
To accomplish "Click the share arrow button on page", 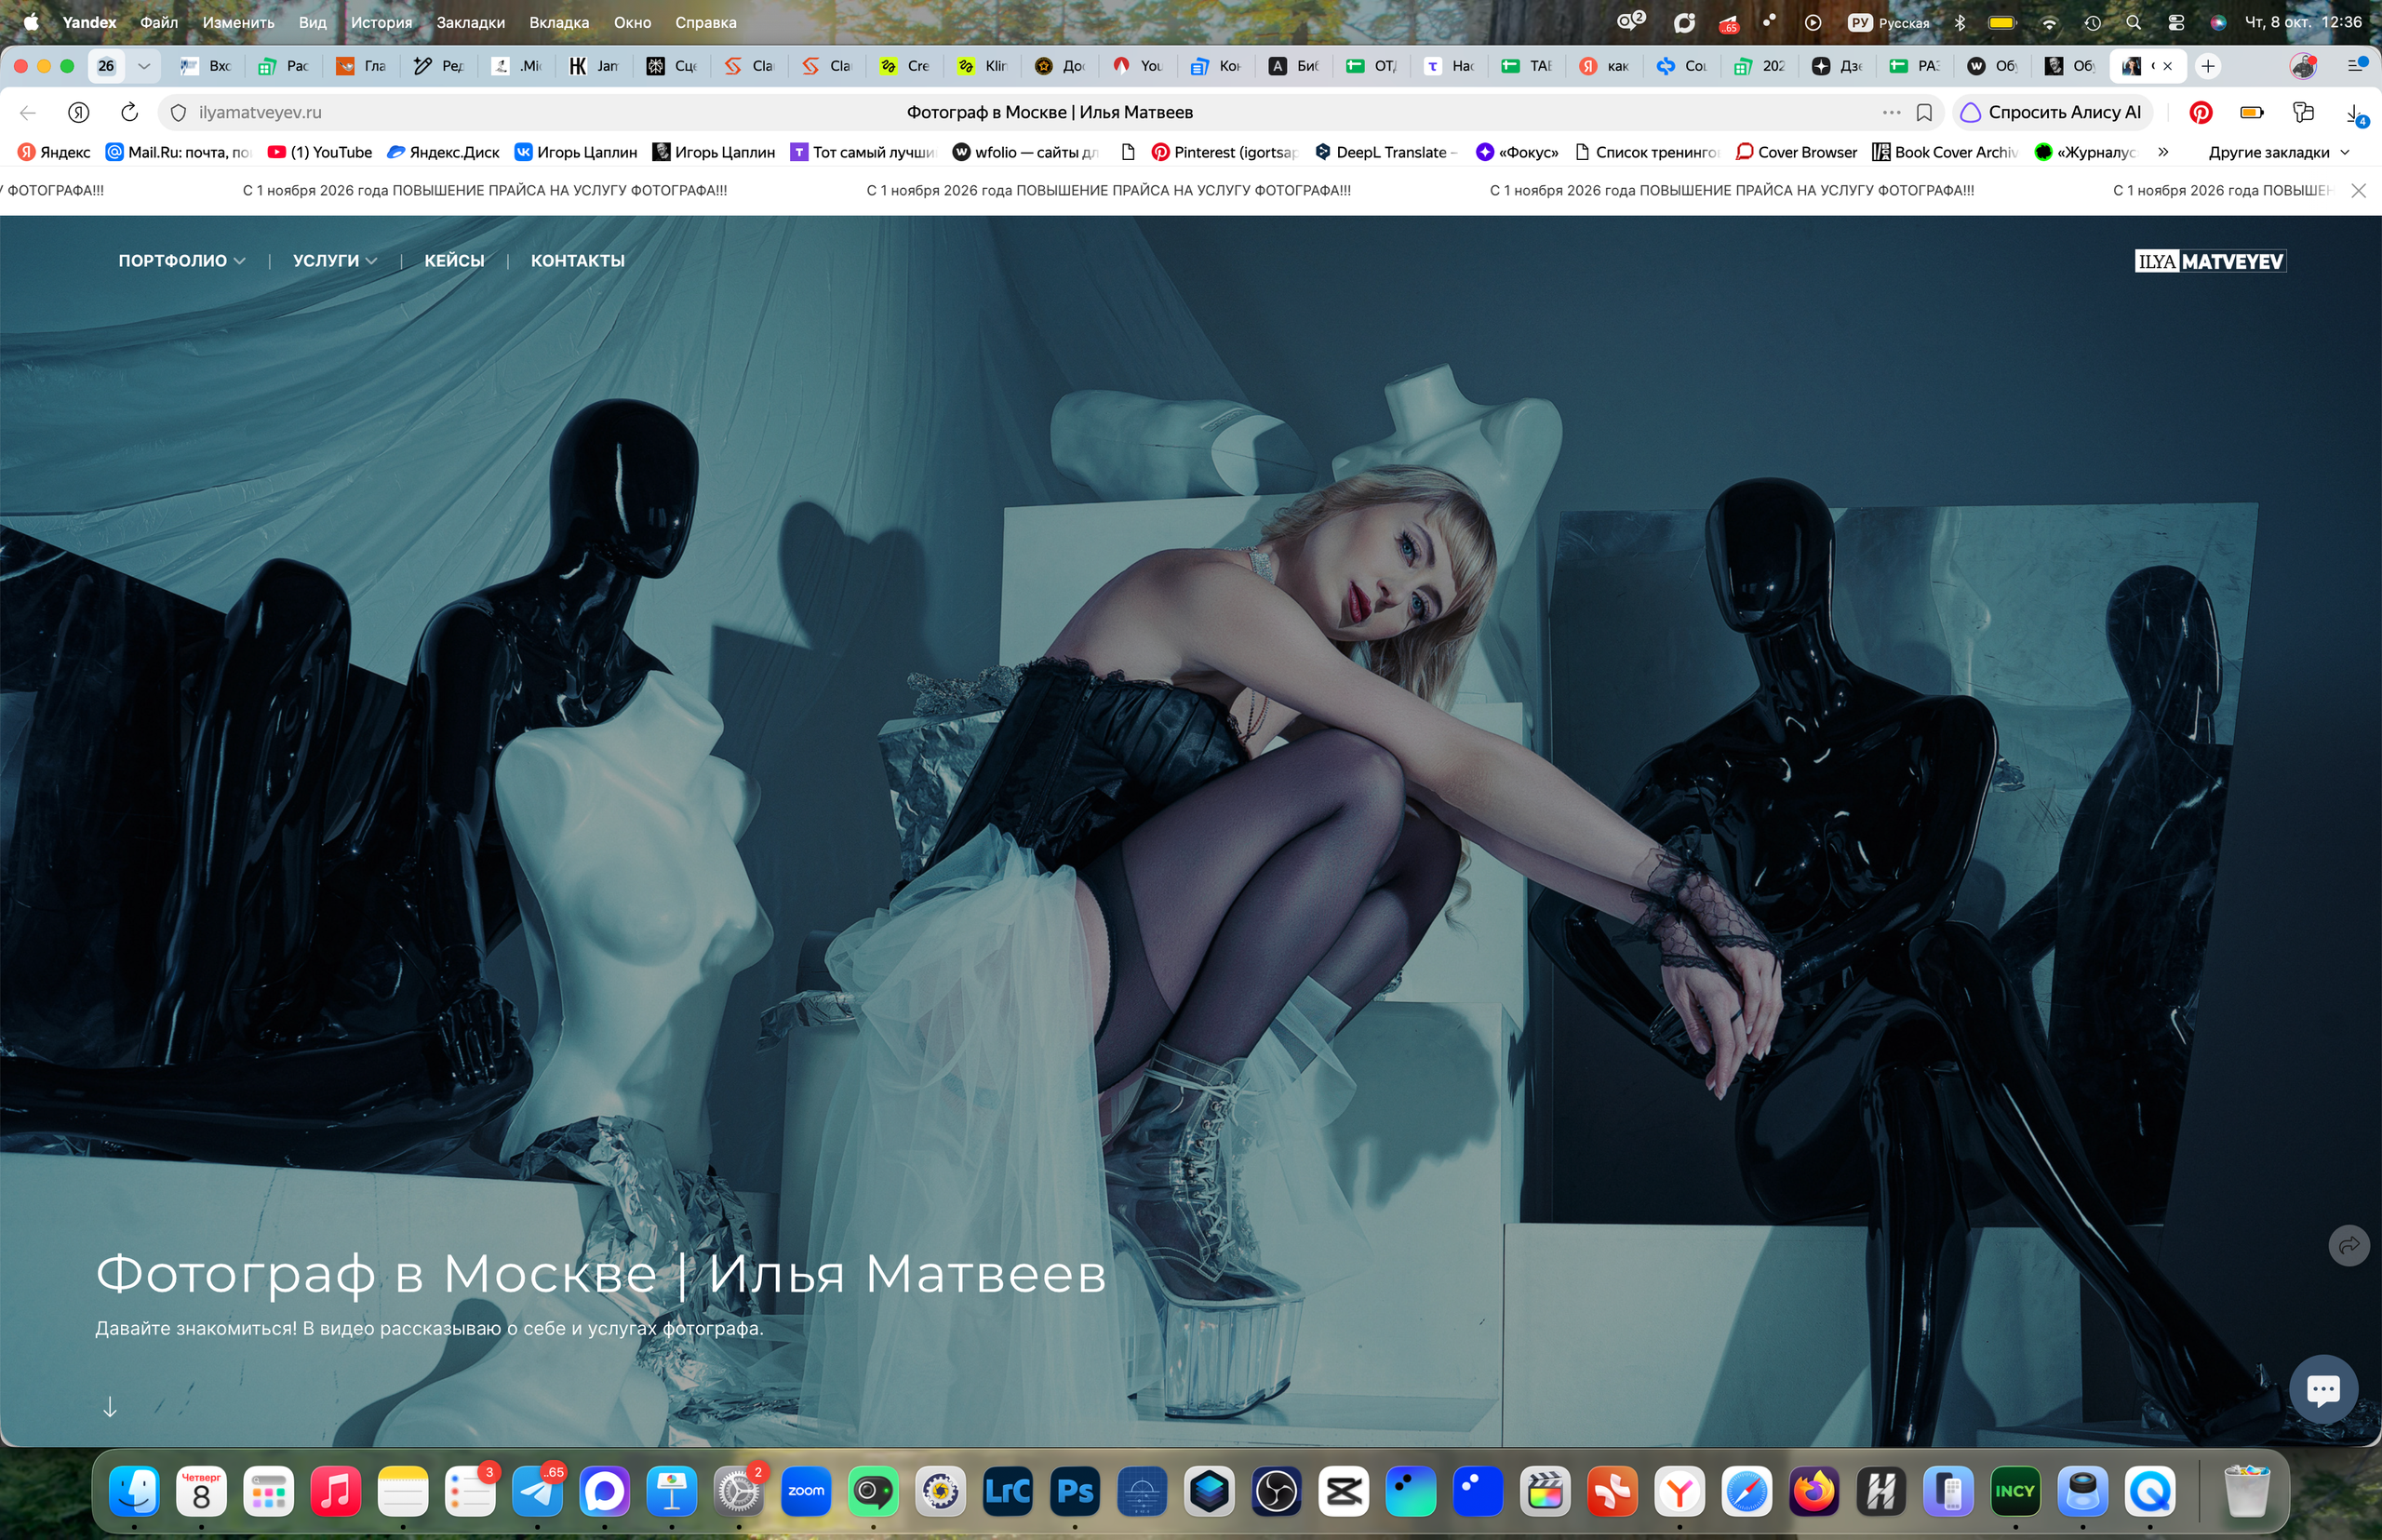I will [2349, 1245].
